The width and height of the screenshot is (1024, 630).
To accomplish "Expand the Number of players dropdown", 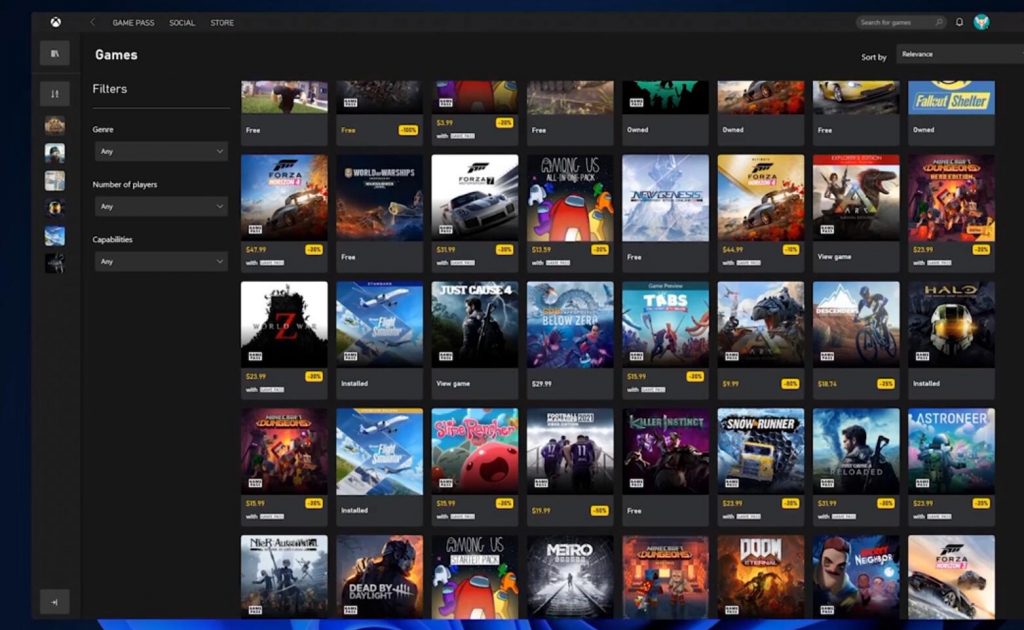I will click(x=161, y=206).
